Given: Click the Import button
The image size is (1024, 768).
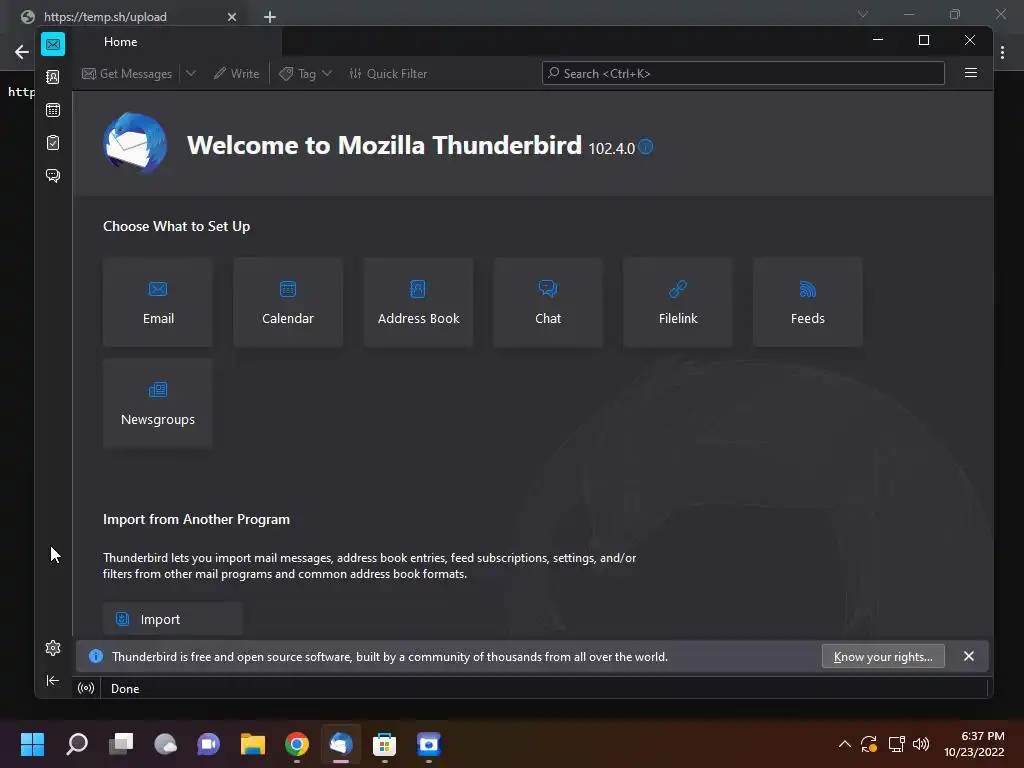Looking at the screenshot, I should click(172, 619).
